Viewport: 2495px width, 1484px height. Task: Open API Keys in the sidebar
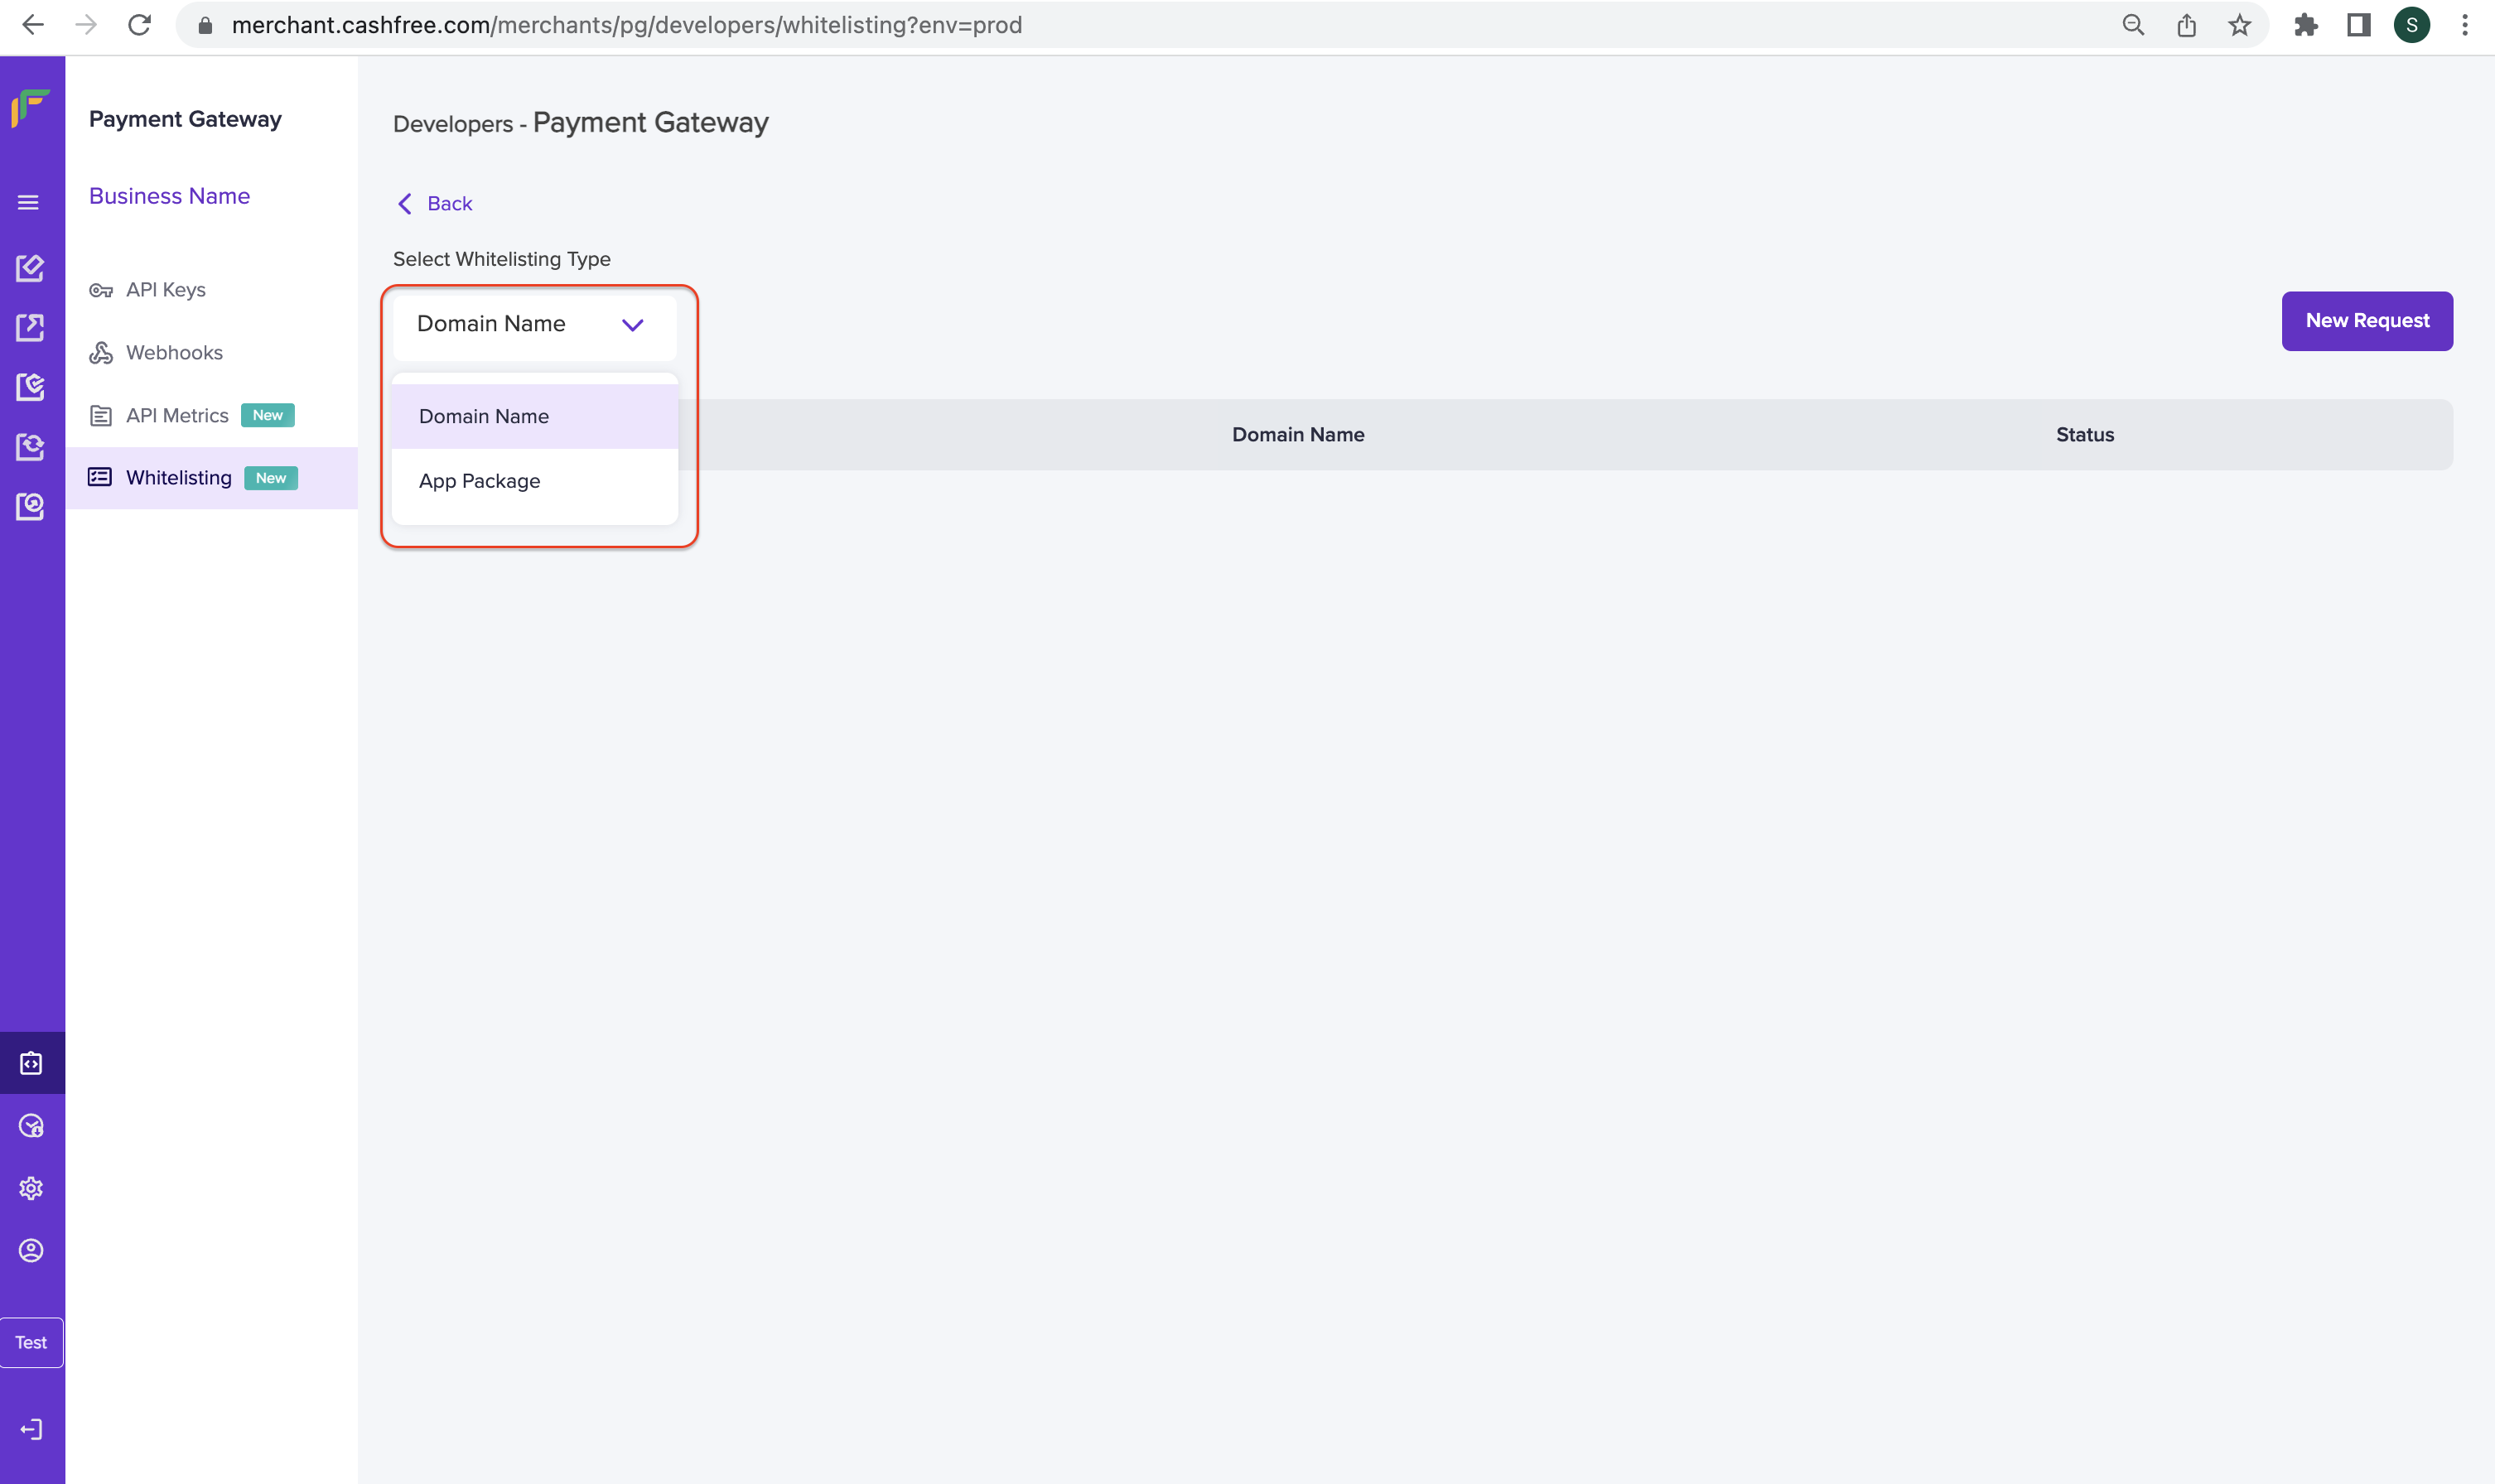click(166, 290)
